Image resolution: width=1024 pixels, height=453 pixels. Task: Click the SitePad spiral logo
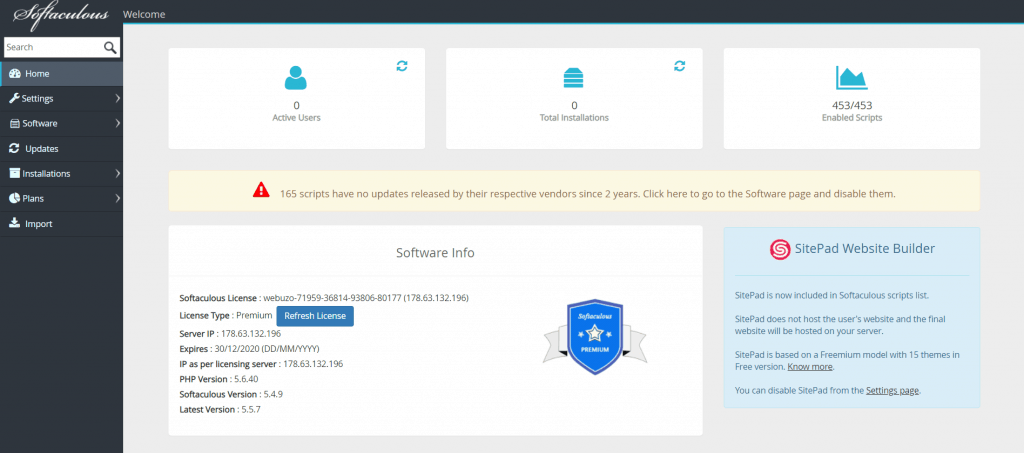point(779,249)
